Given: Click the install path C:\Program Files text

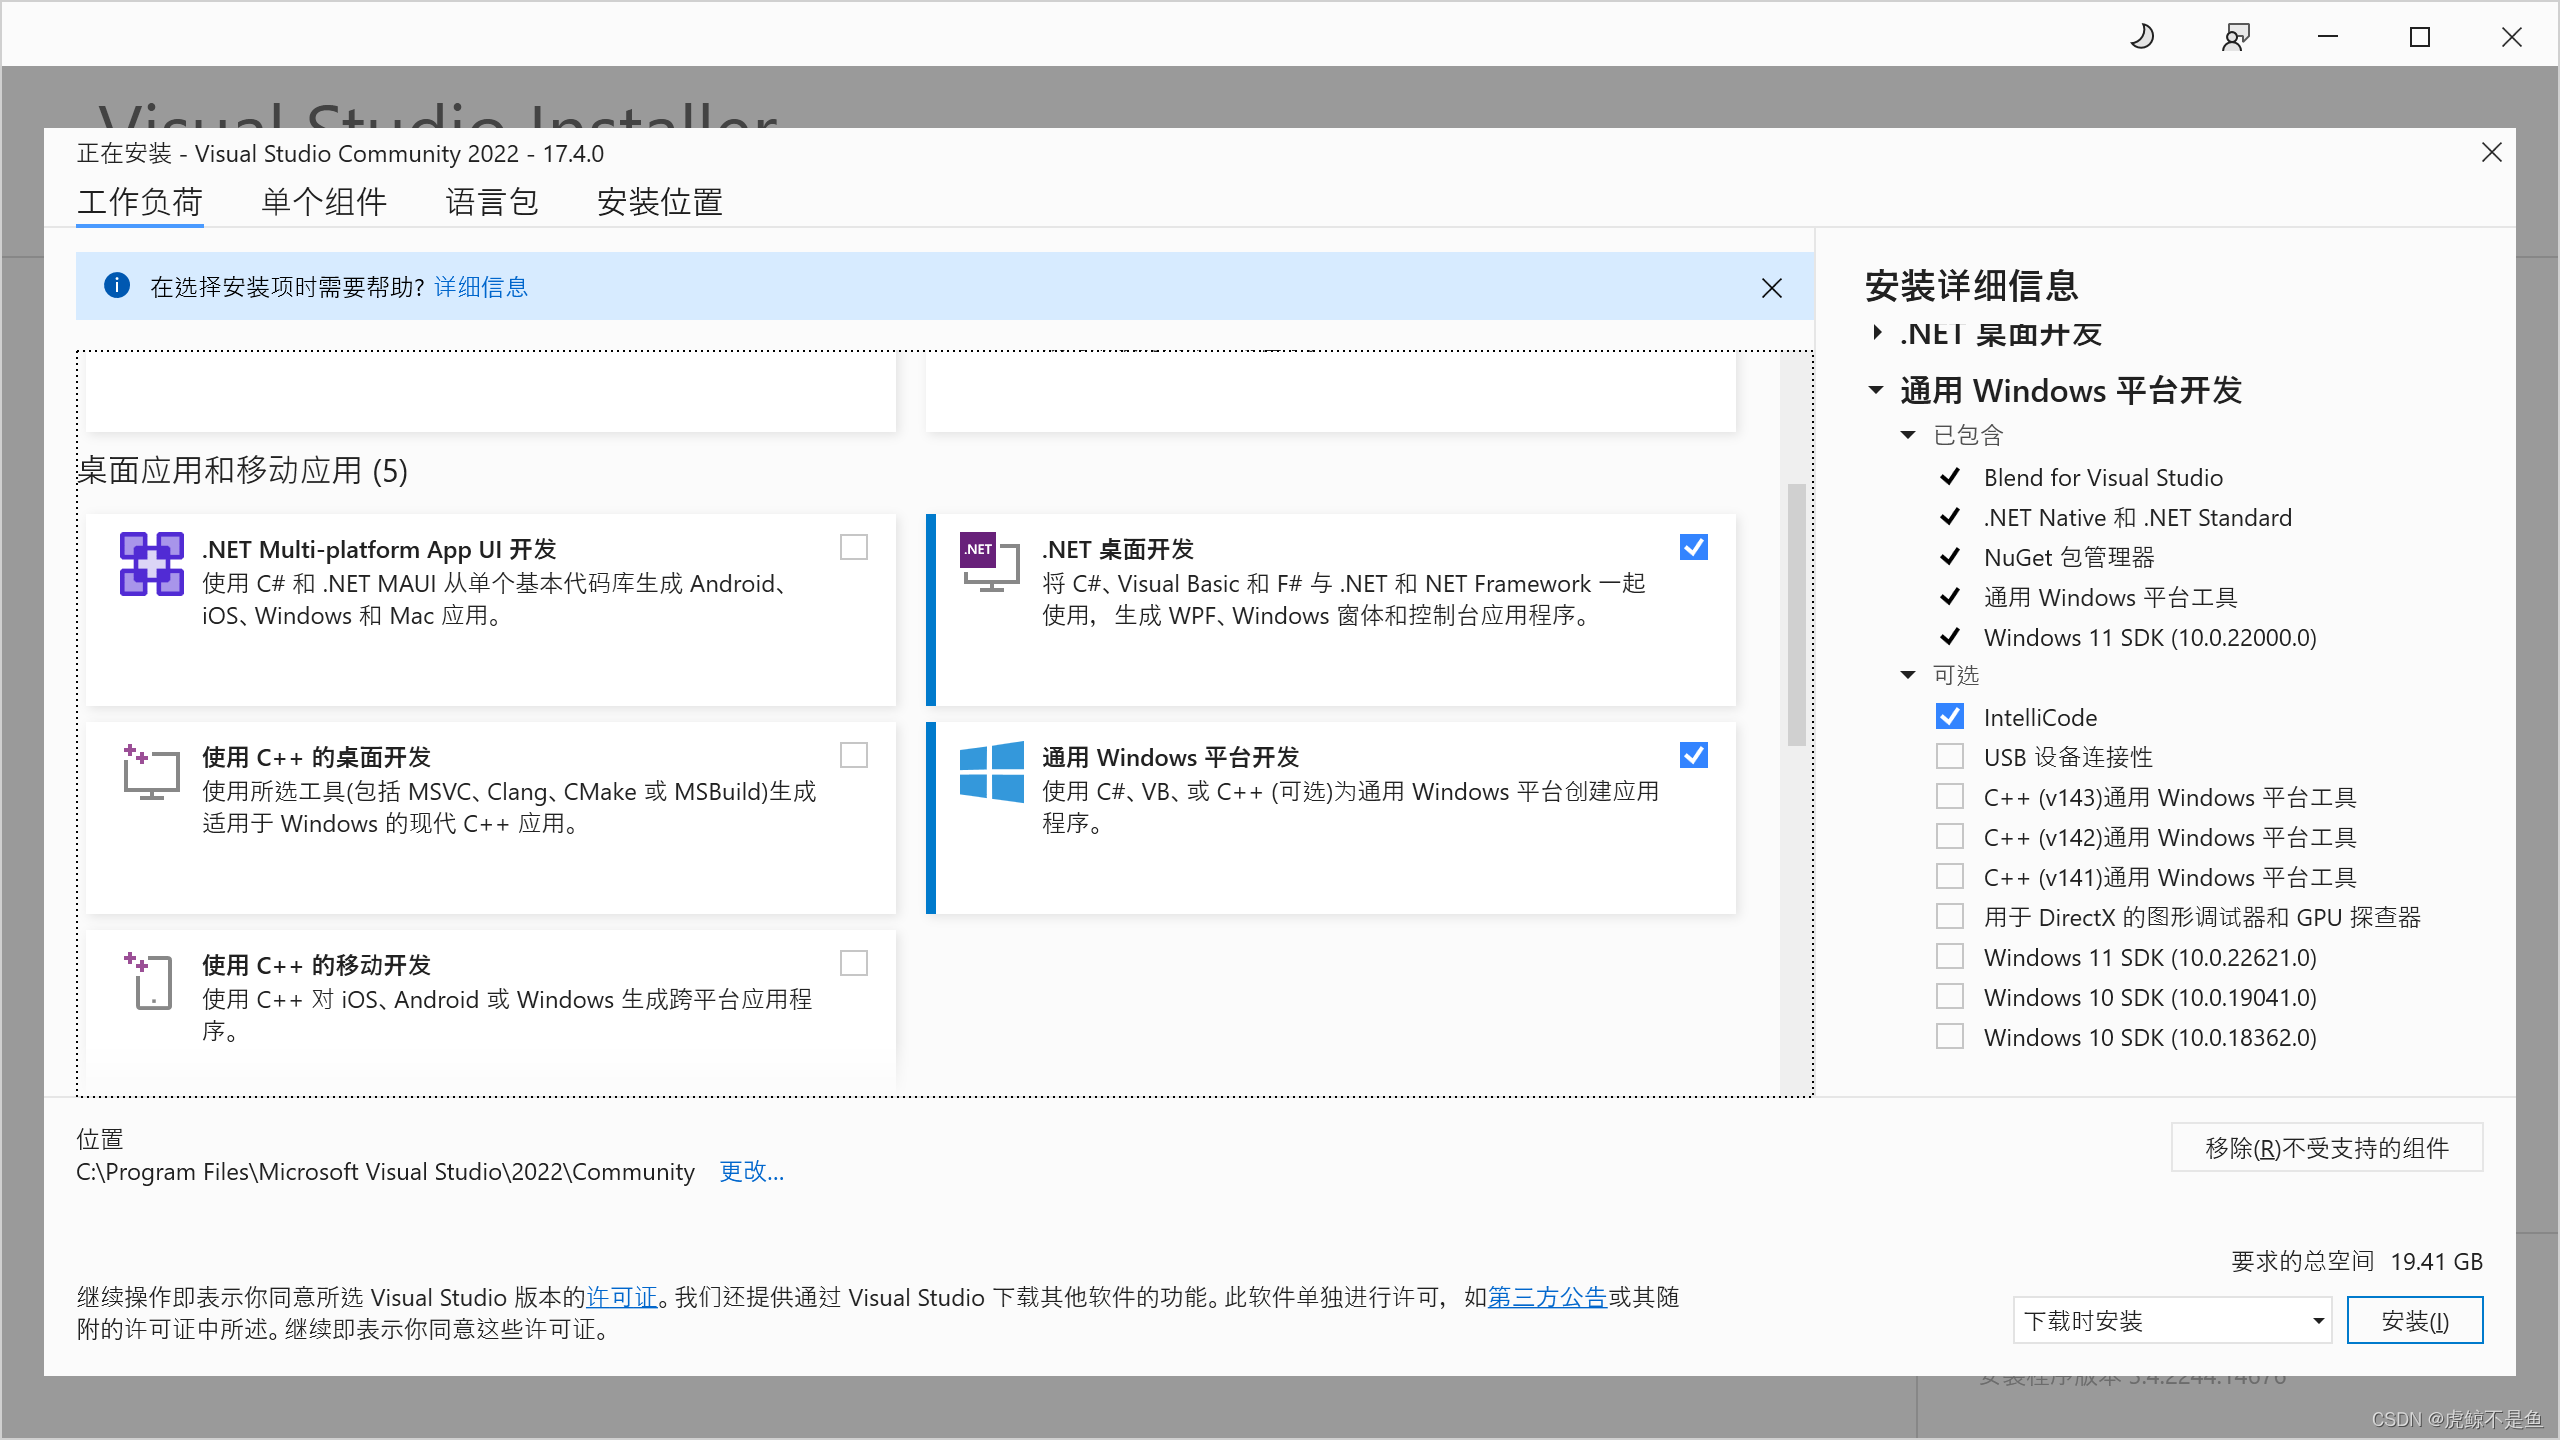Looking at the screenshot, I should tap(386, 1171).
